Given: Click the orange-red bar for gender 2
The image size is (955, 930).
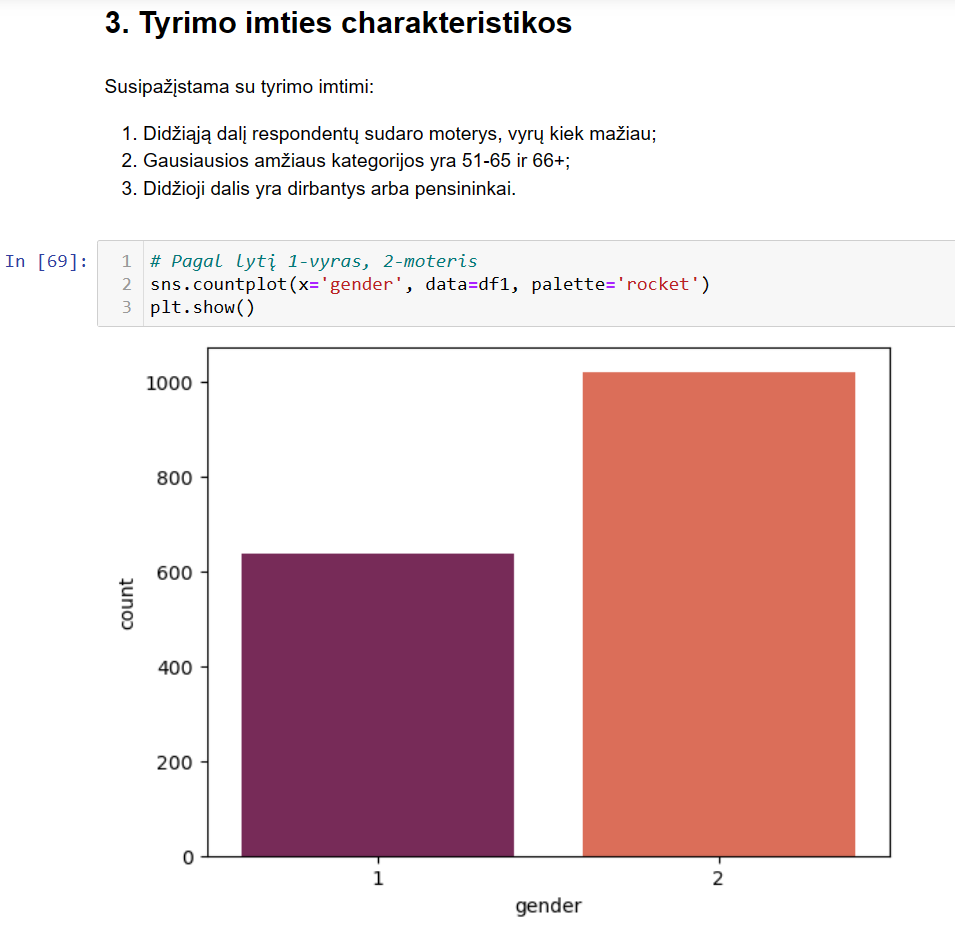Looking at the screenshot, I should coord(719,614).
